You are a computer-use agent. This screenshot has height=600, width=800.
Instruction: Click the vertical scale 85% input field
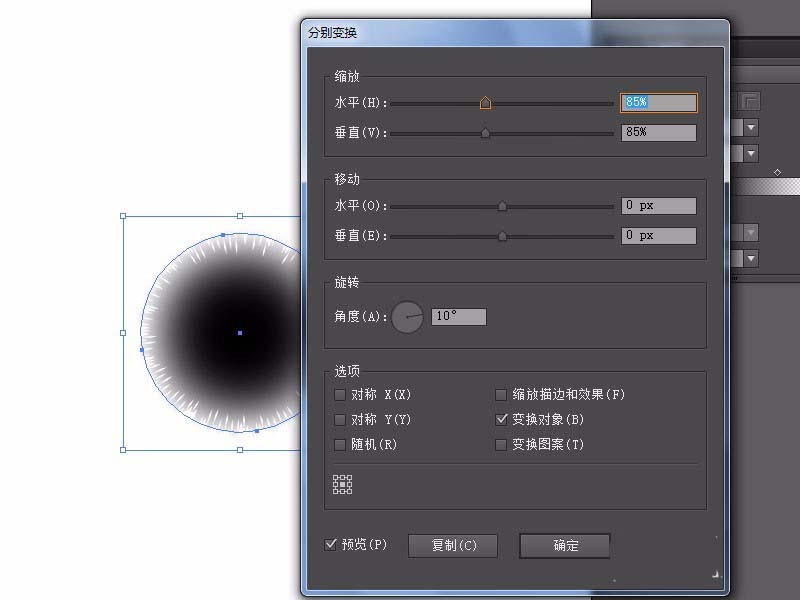coord(658,133)
